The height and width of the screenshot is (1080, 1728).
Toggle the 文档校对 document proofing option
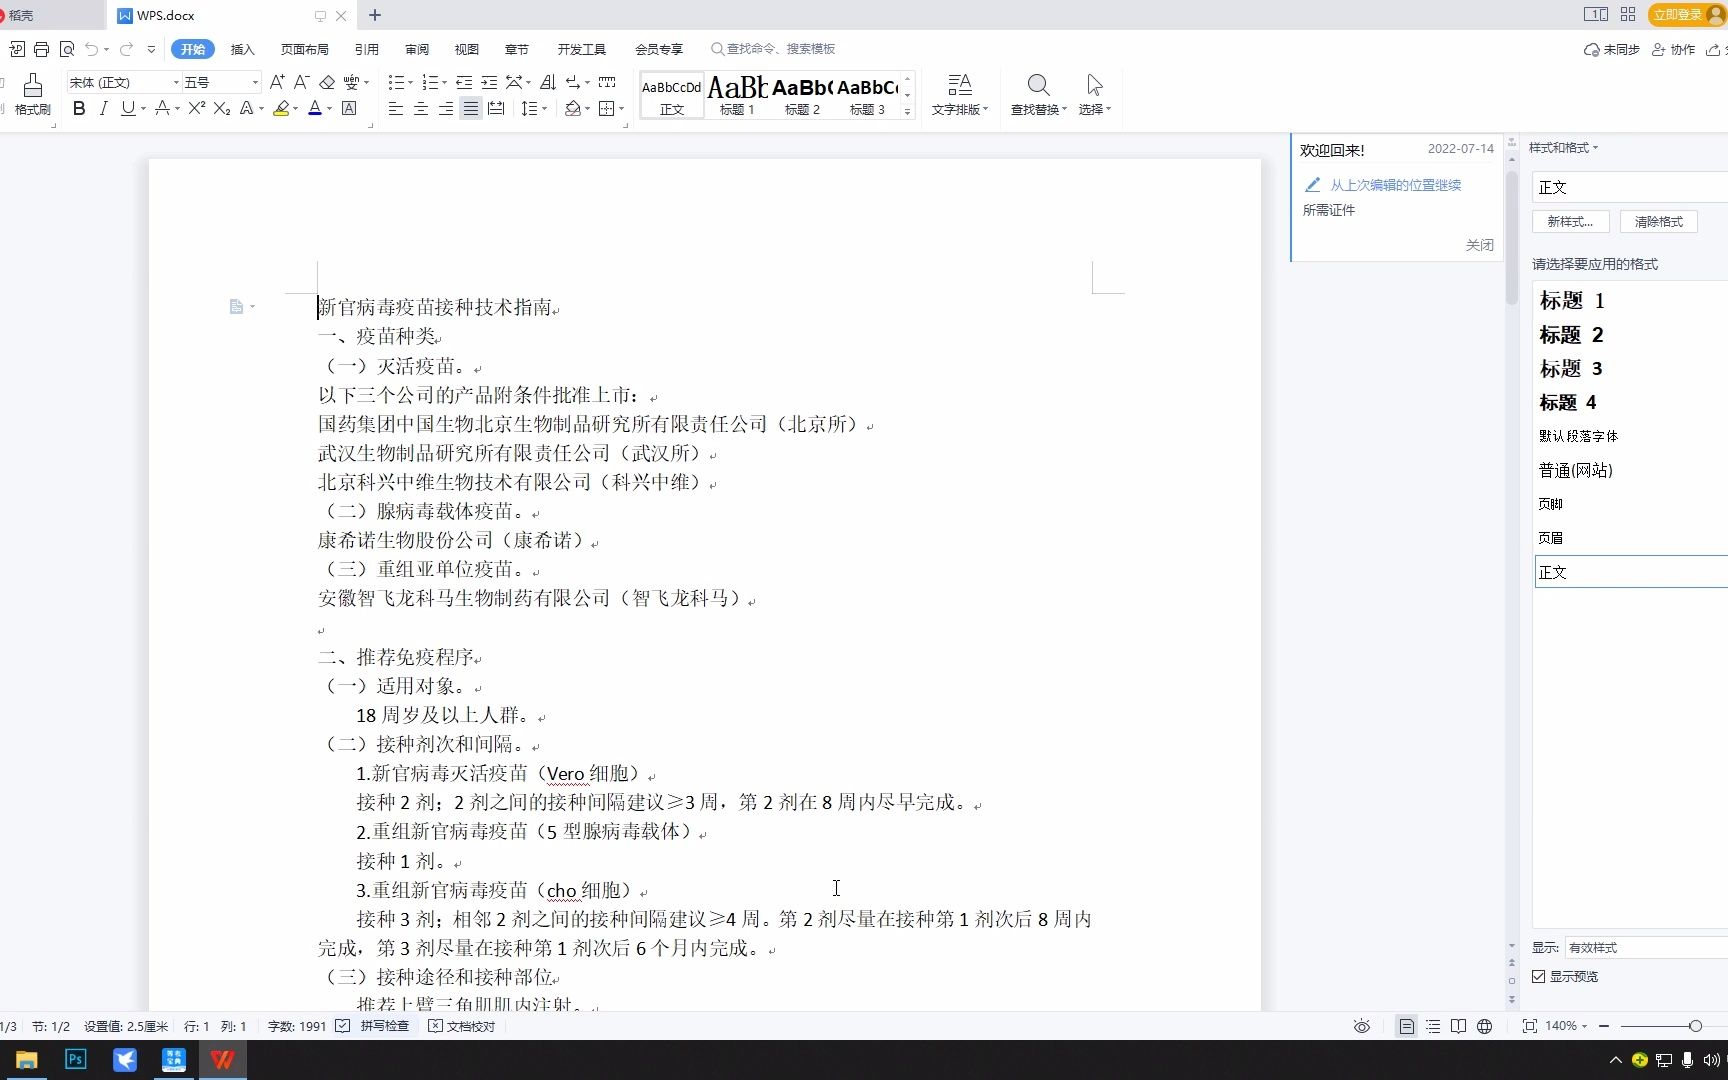tap(461, 1026)
